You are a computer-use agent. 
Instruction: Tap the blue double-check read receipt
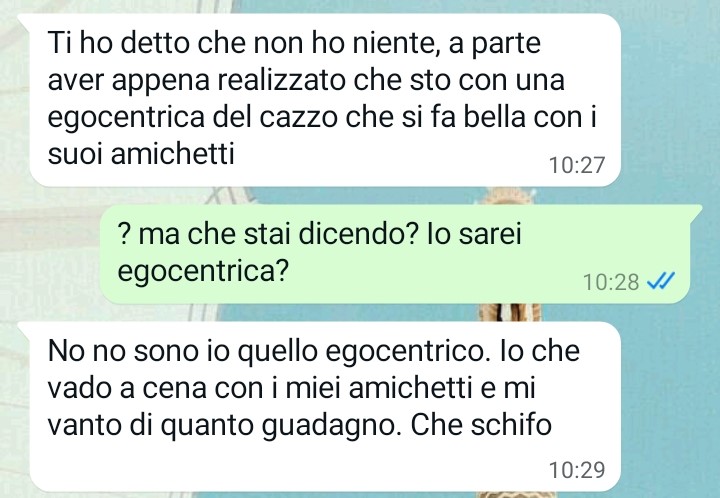(661, 281)
